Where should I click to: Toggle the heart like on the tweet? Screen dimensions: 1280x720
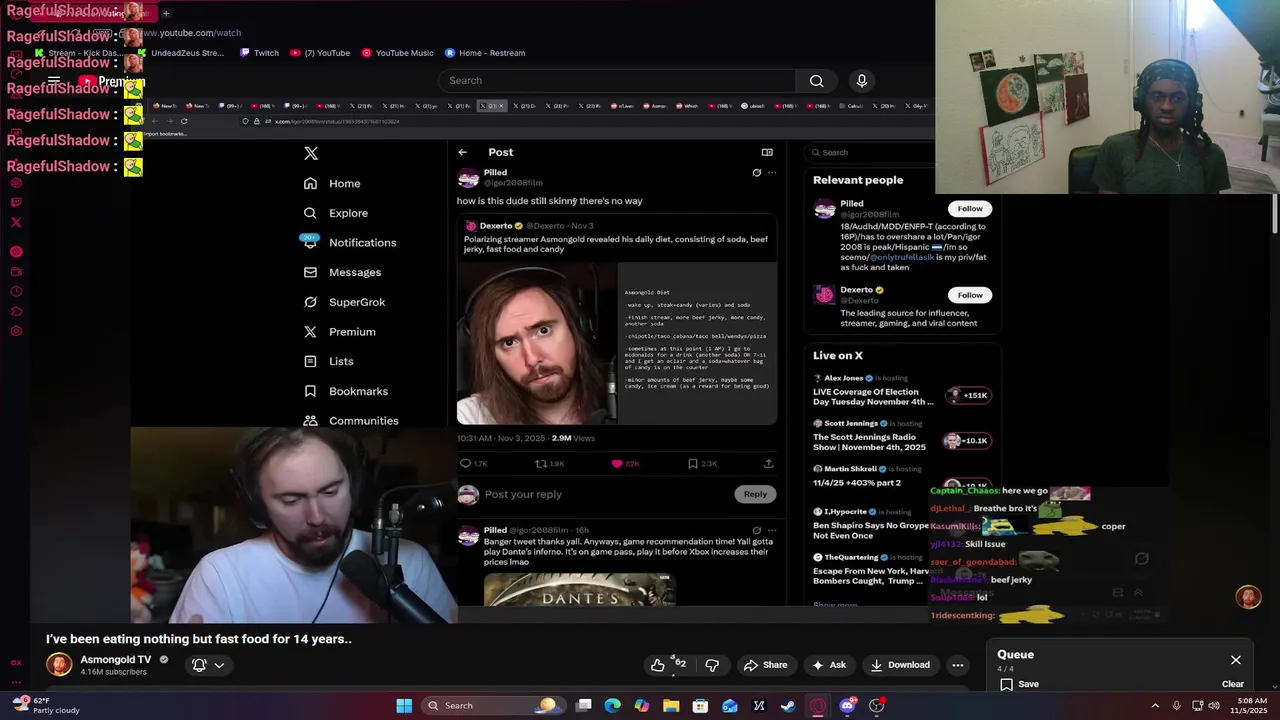[x=617, y=464]
